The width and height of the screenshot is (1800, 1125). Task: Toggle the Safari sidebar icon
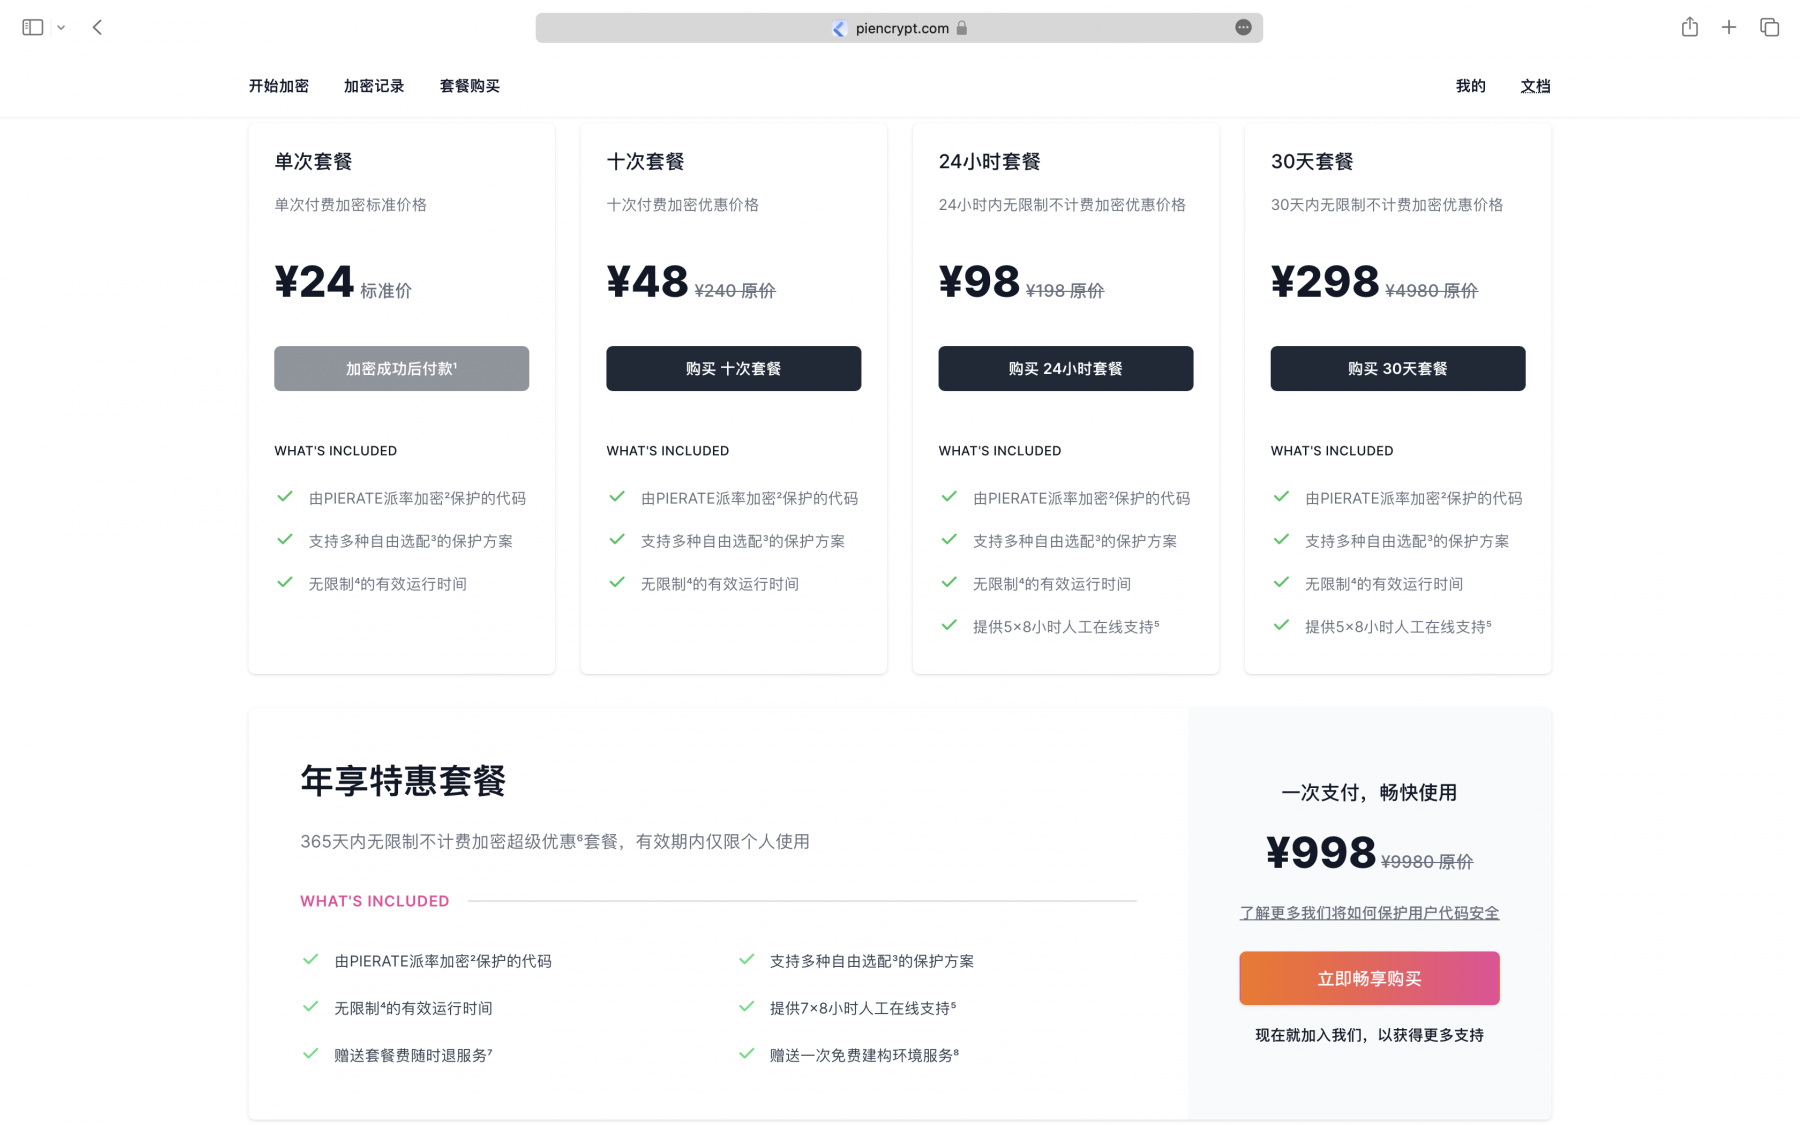[33, 28]
